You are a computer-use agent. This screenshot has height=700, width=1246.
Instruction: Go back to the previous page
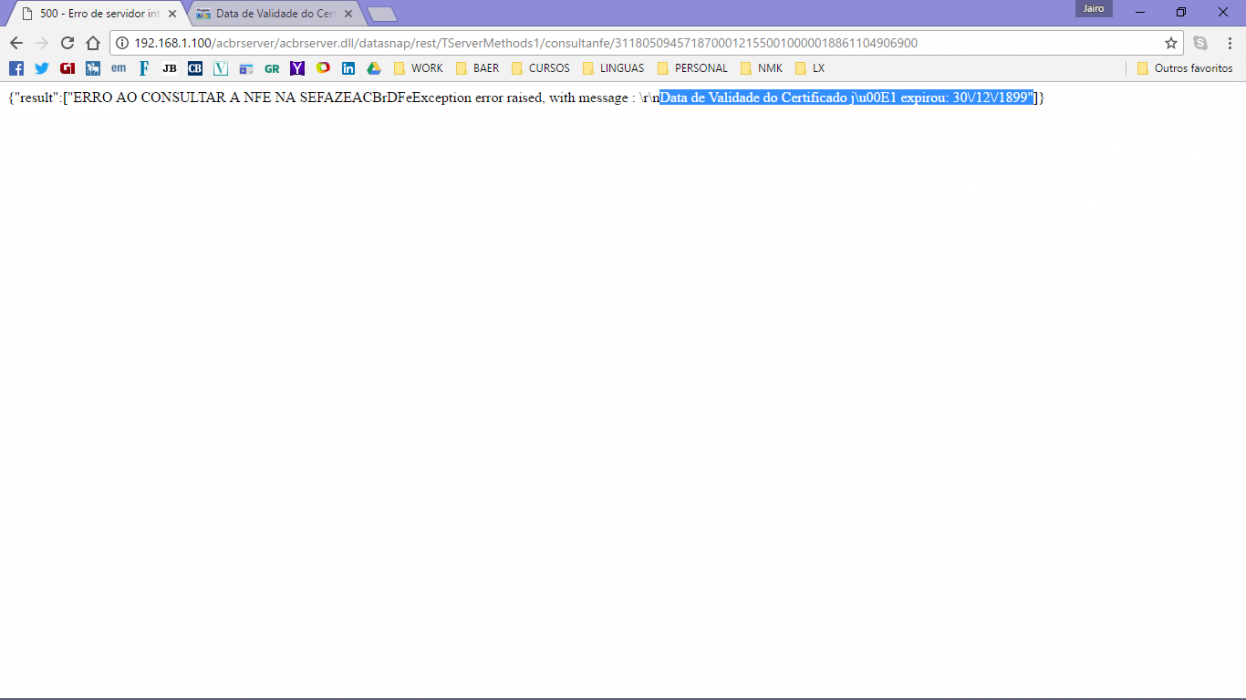coord(16,43)
